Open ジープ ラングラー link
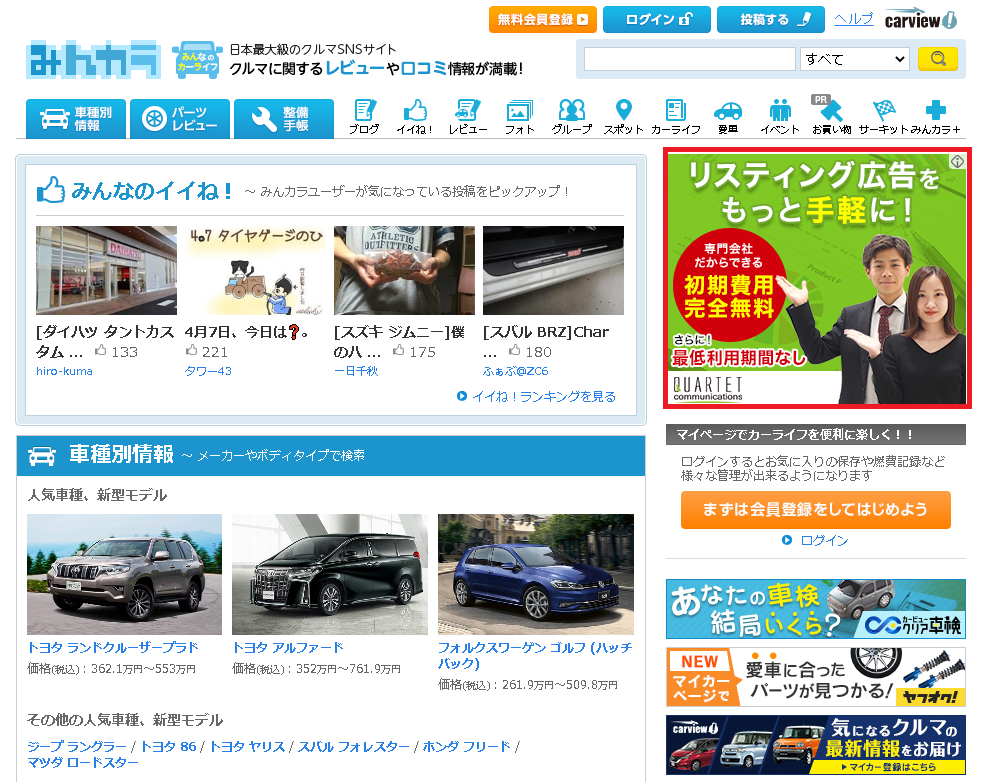The height and width of the screenshot is (782, 985). [77, 747]
